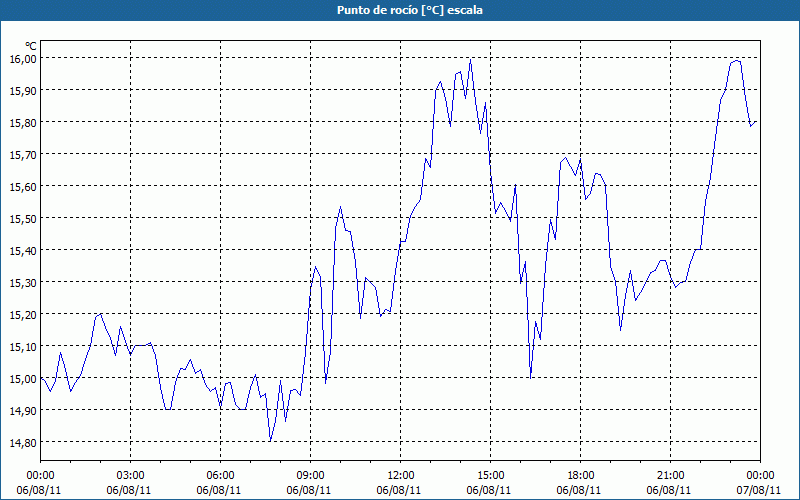The width and height of the screenshot is (800, 500).
Task: Click the 06:00 time label
Action: click(220, 476)
